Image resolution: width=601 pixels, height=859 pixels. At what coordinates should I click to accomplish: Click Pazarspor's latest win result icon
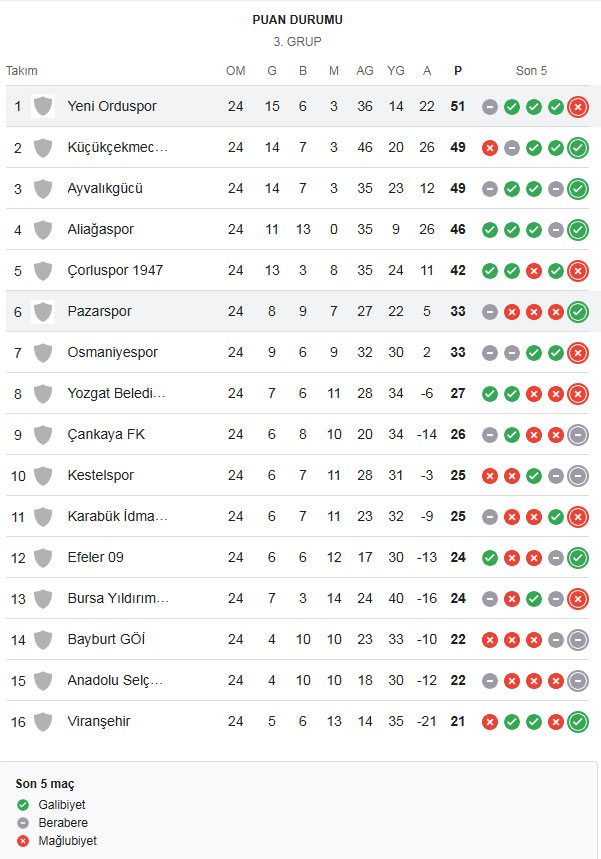tap(577, 311)
